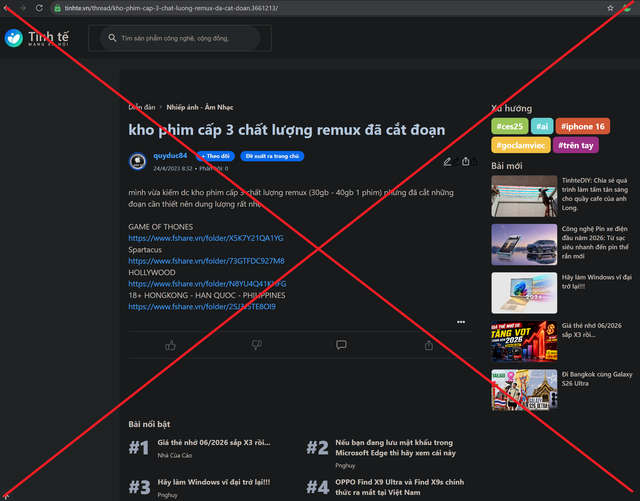Select the #trên tay trending tag
The height and width of the screenshot is (501, 640).
click(x=576, y=145)
